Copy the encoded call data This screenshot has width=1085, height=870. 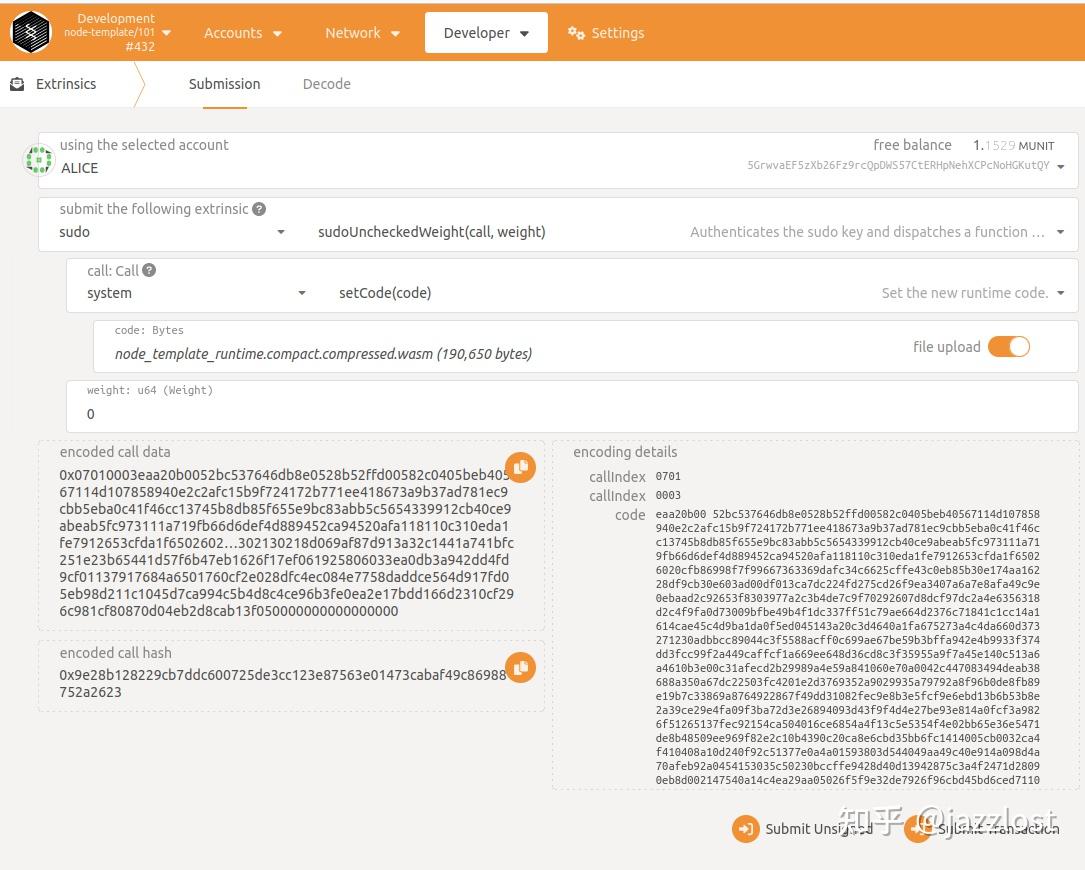520,467
